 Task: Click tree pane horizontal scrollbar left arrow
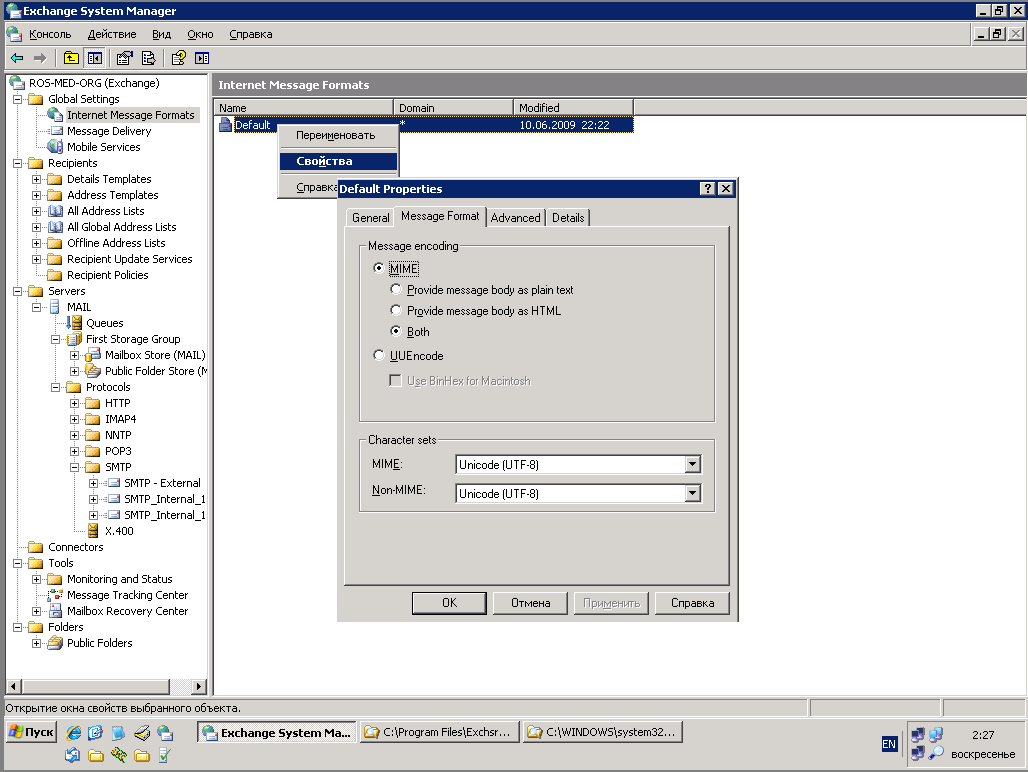coord(14,686)
